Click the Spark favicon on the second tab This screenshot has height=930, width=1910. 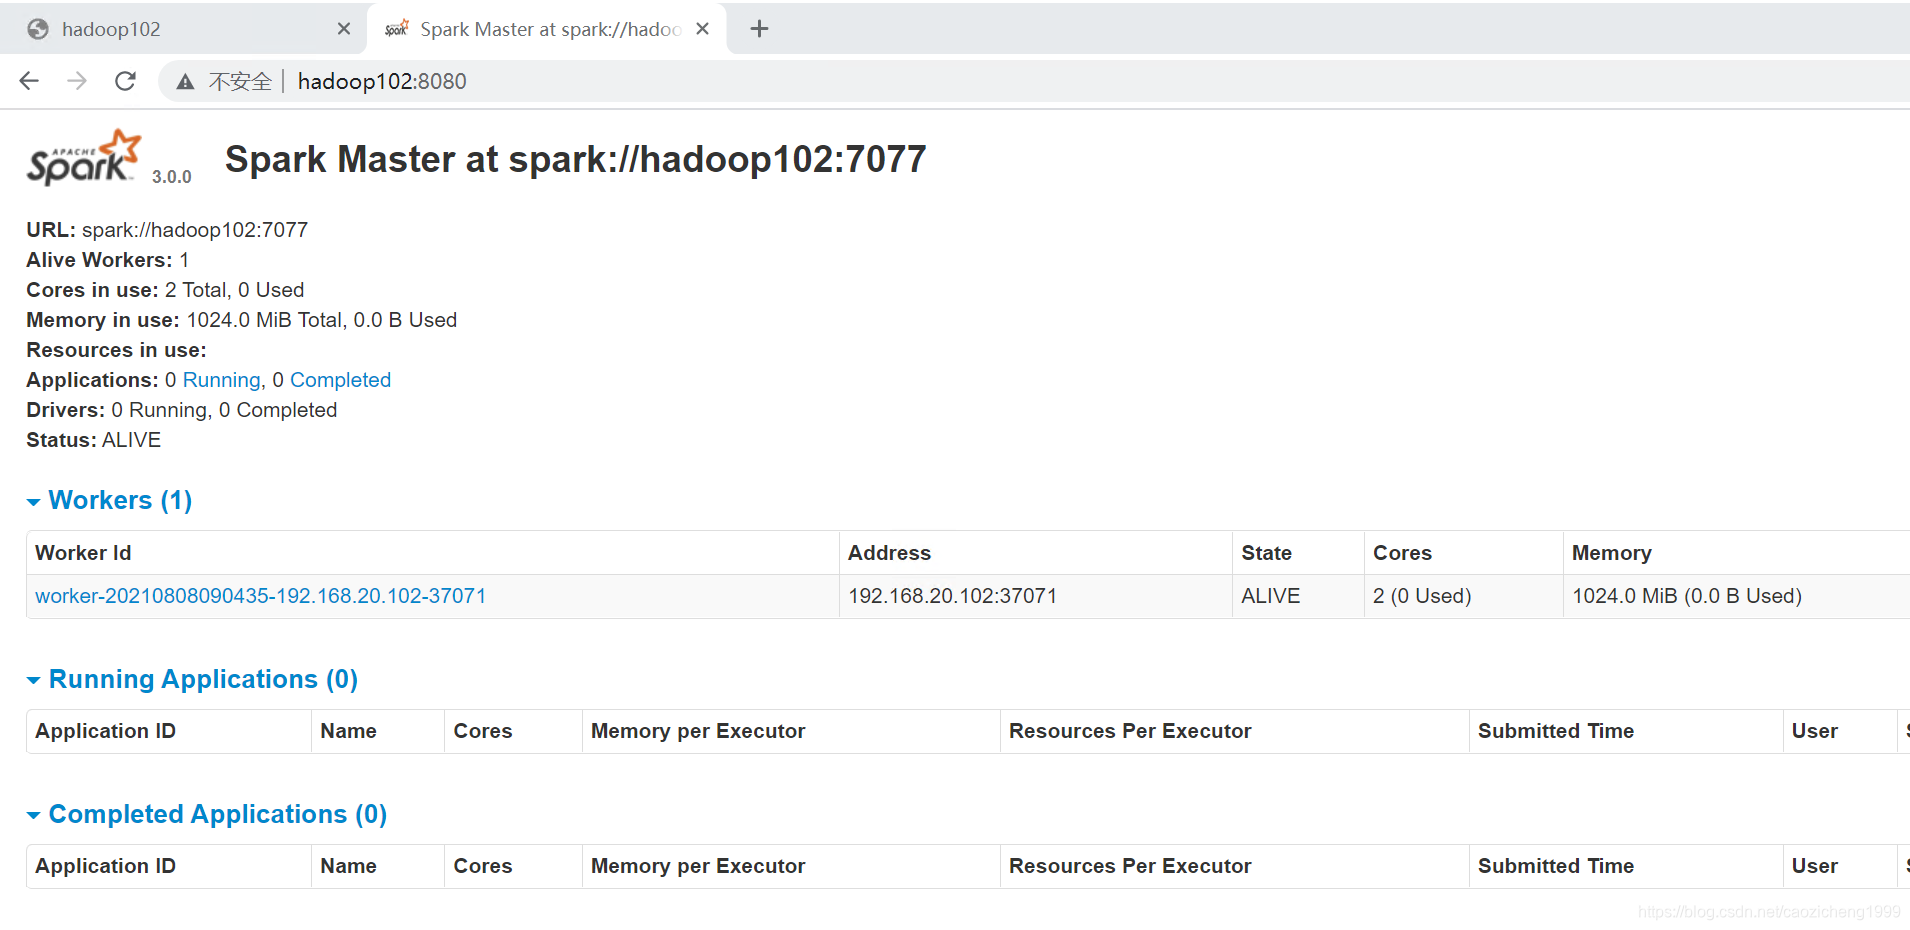coord(397,29)
